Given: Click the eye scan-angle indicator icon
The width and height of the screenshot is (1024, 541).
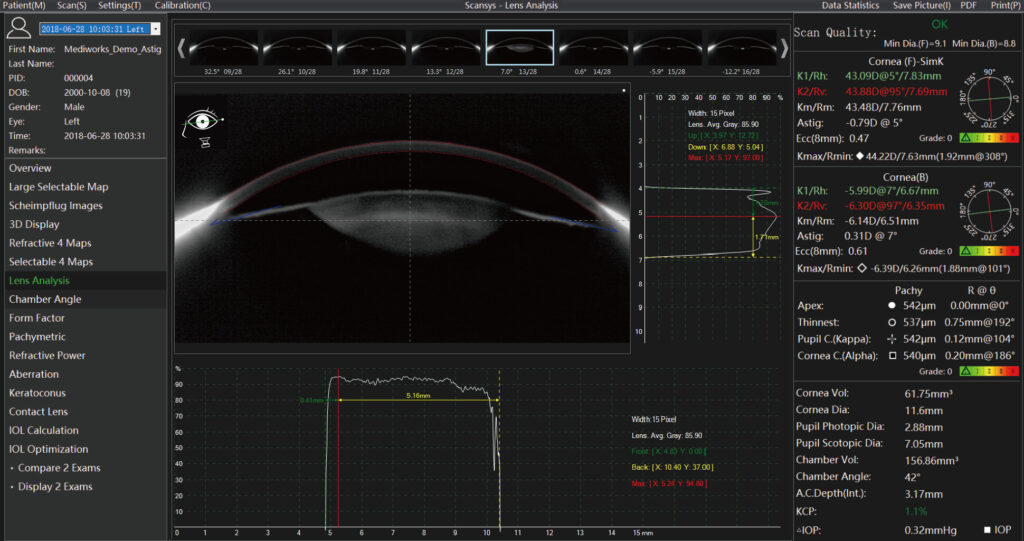Looking at the screenshot, I should [x=202, y=126].
